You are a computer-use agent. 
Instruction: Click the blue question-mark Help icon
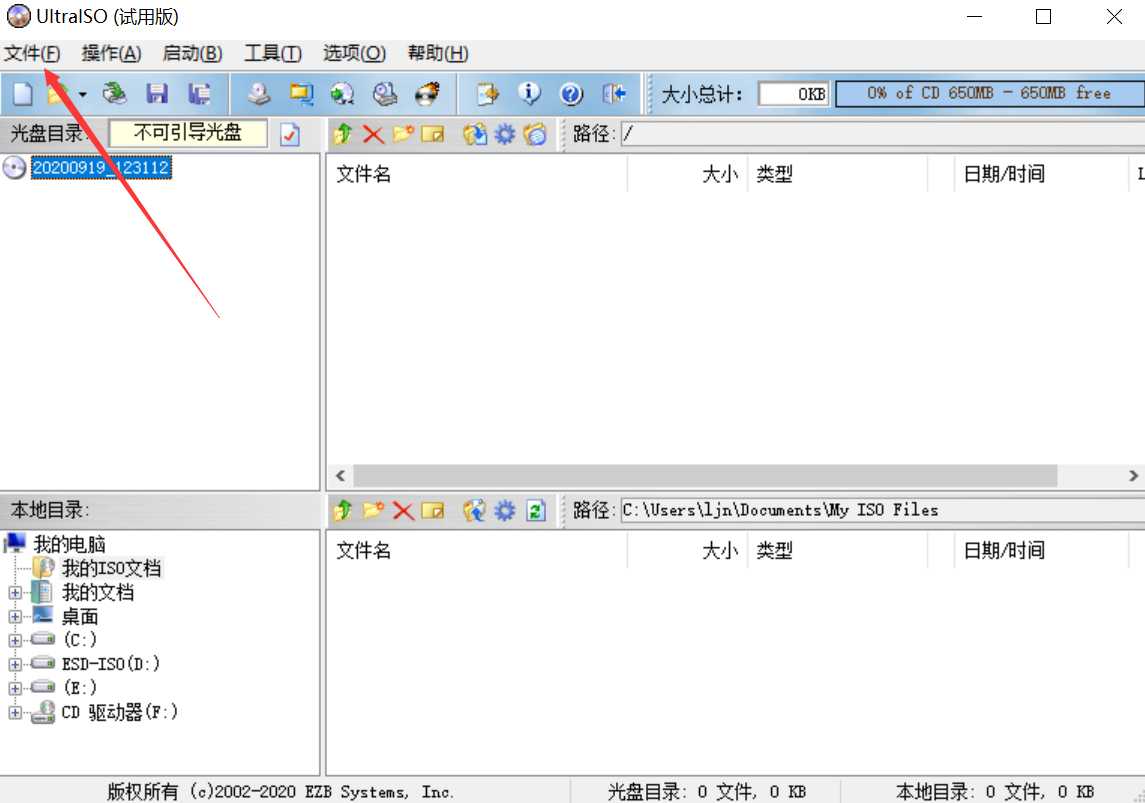click(x=571, y=93)
